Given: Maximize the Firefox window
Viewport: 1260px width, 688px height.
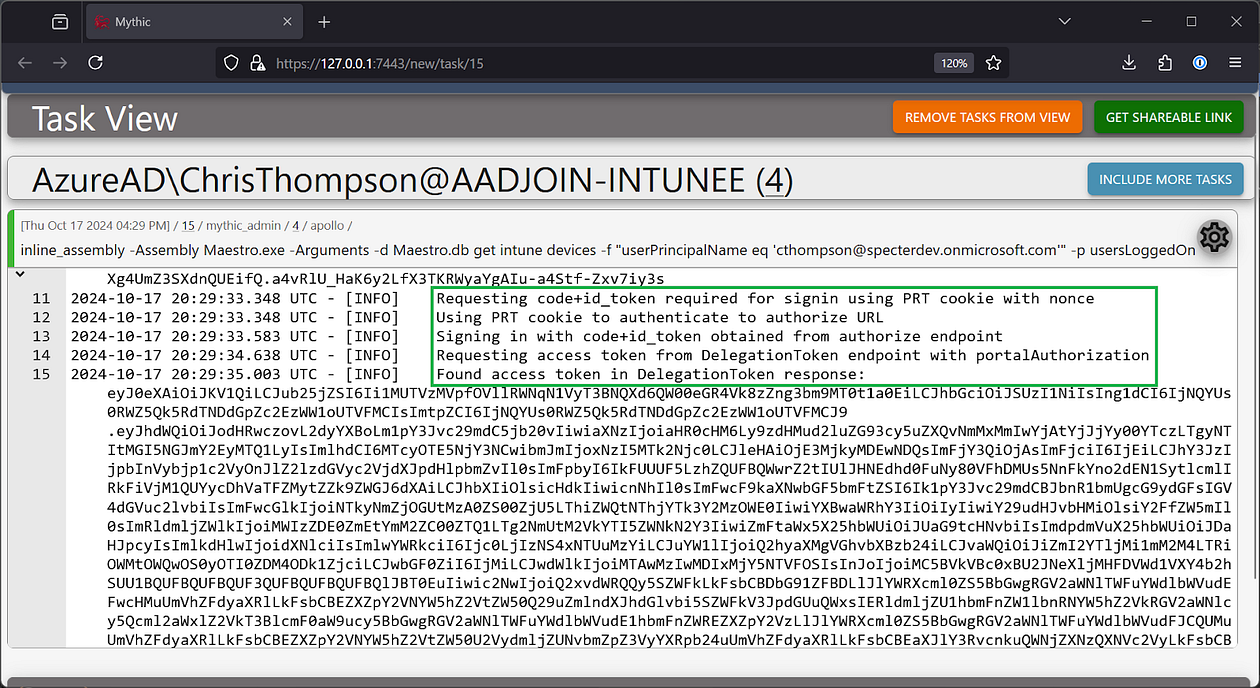Looking at the screenshot, I should pos(1191,21).
